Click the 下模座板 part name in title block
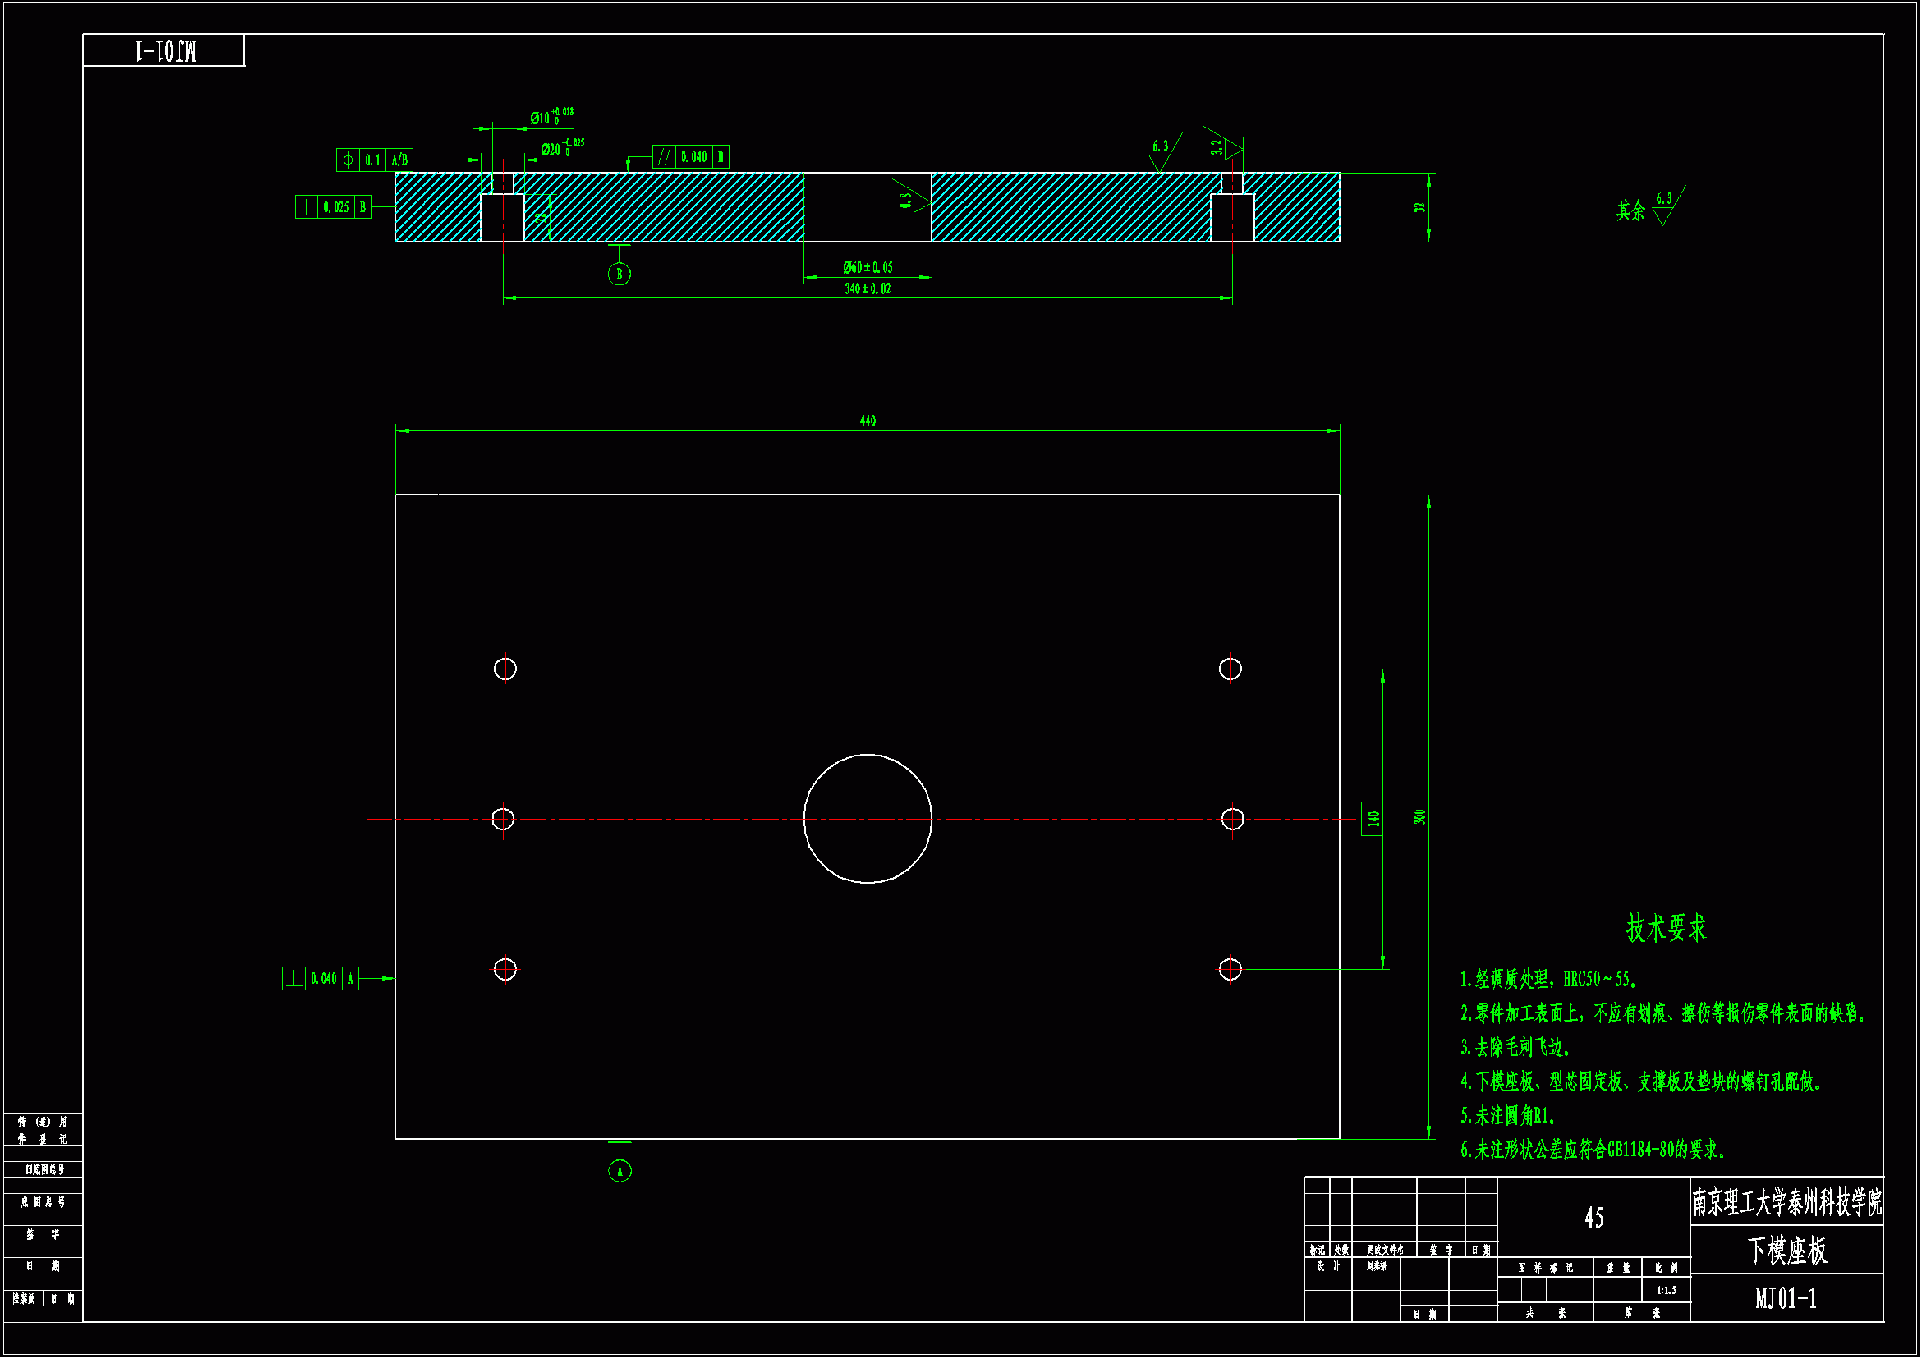This screenshot has width=1920, height=1357. click(1787, 1250)
